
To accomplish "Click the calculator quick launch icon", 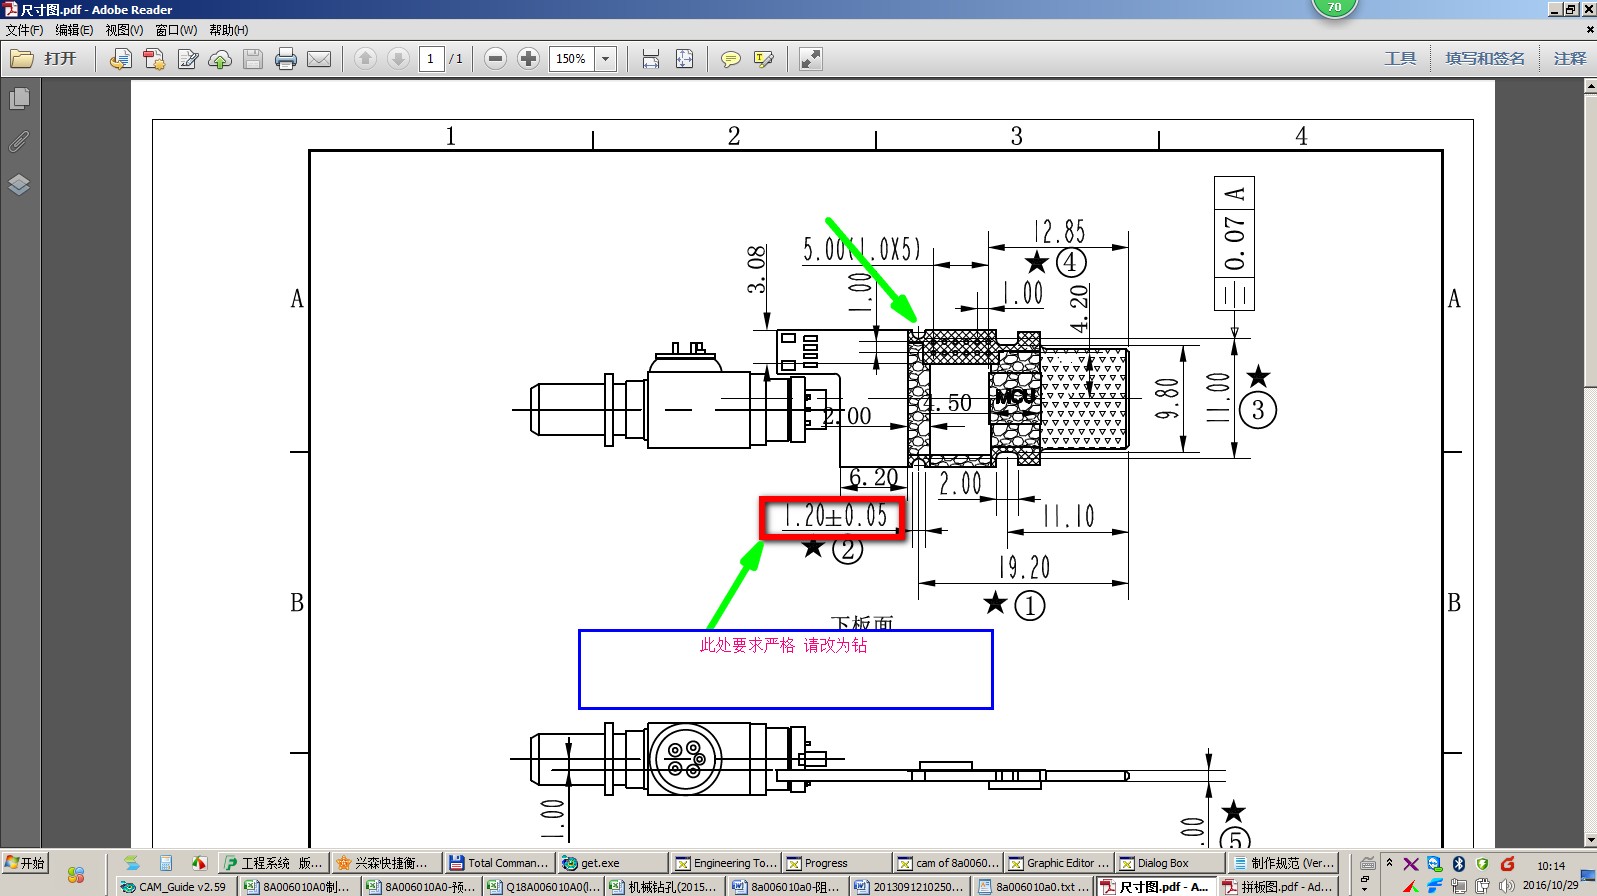I will pos(166,863).
